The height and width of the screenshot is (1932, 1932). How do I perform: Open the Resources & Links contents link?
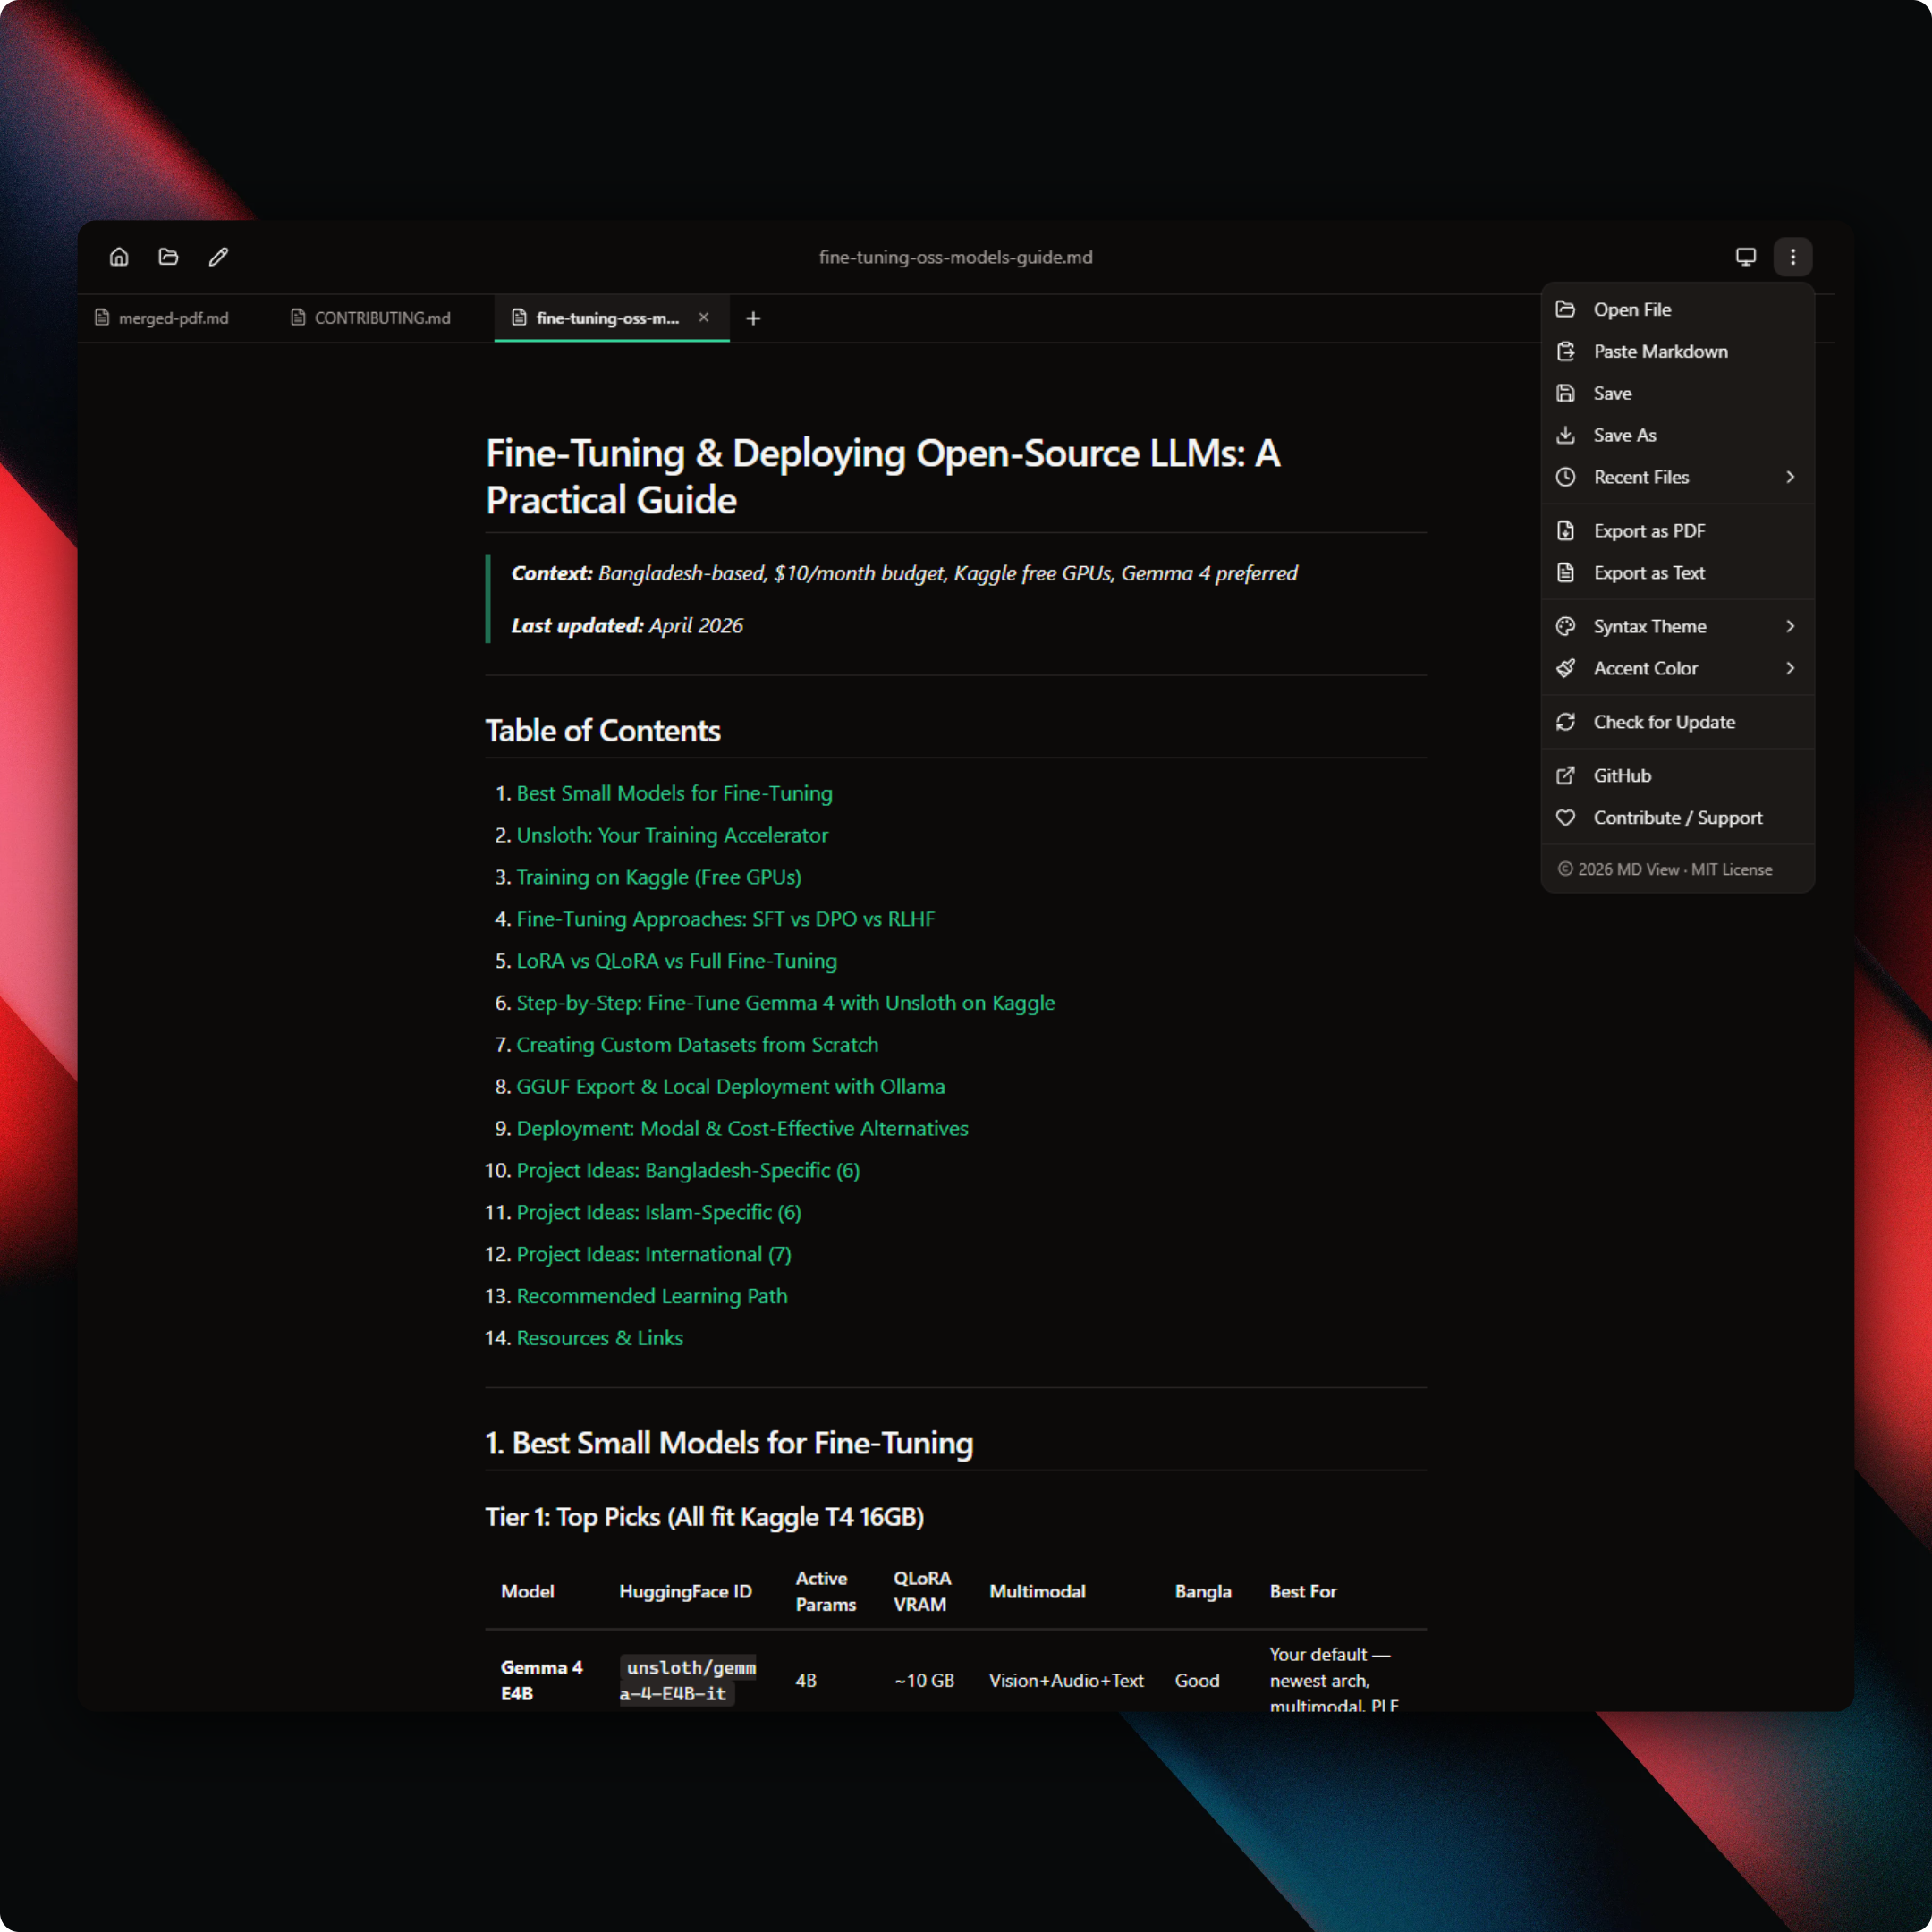click(x=599, y=1338)
